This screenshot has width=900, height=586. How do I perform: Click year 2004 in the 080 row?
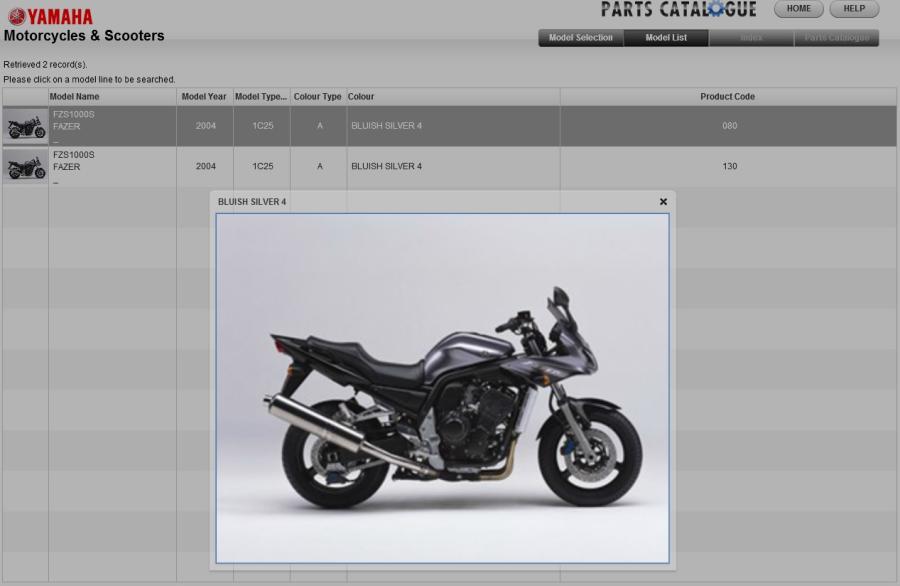click(x=205, y=126)
